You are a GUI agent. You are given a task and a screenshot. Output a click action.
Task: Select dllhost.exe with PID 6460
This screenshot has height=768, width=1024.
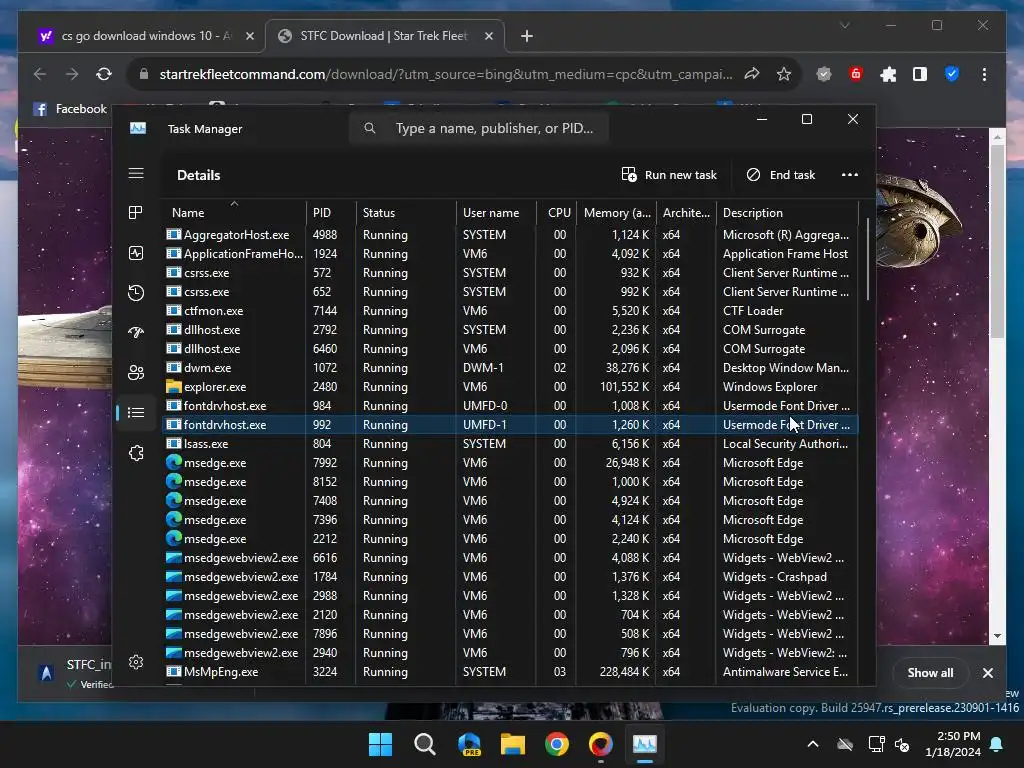[510, 349]
